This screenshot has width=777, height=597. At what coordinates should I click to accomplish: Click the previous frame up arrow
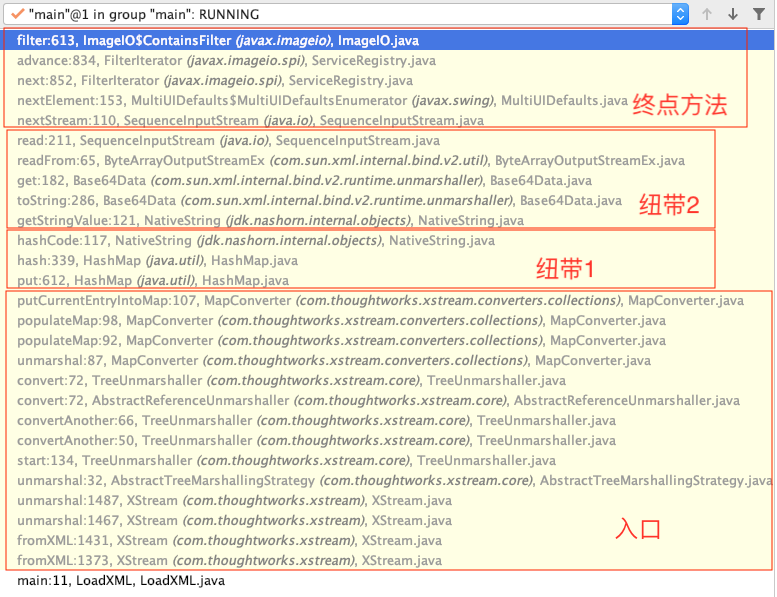707,14
